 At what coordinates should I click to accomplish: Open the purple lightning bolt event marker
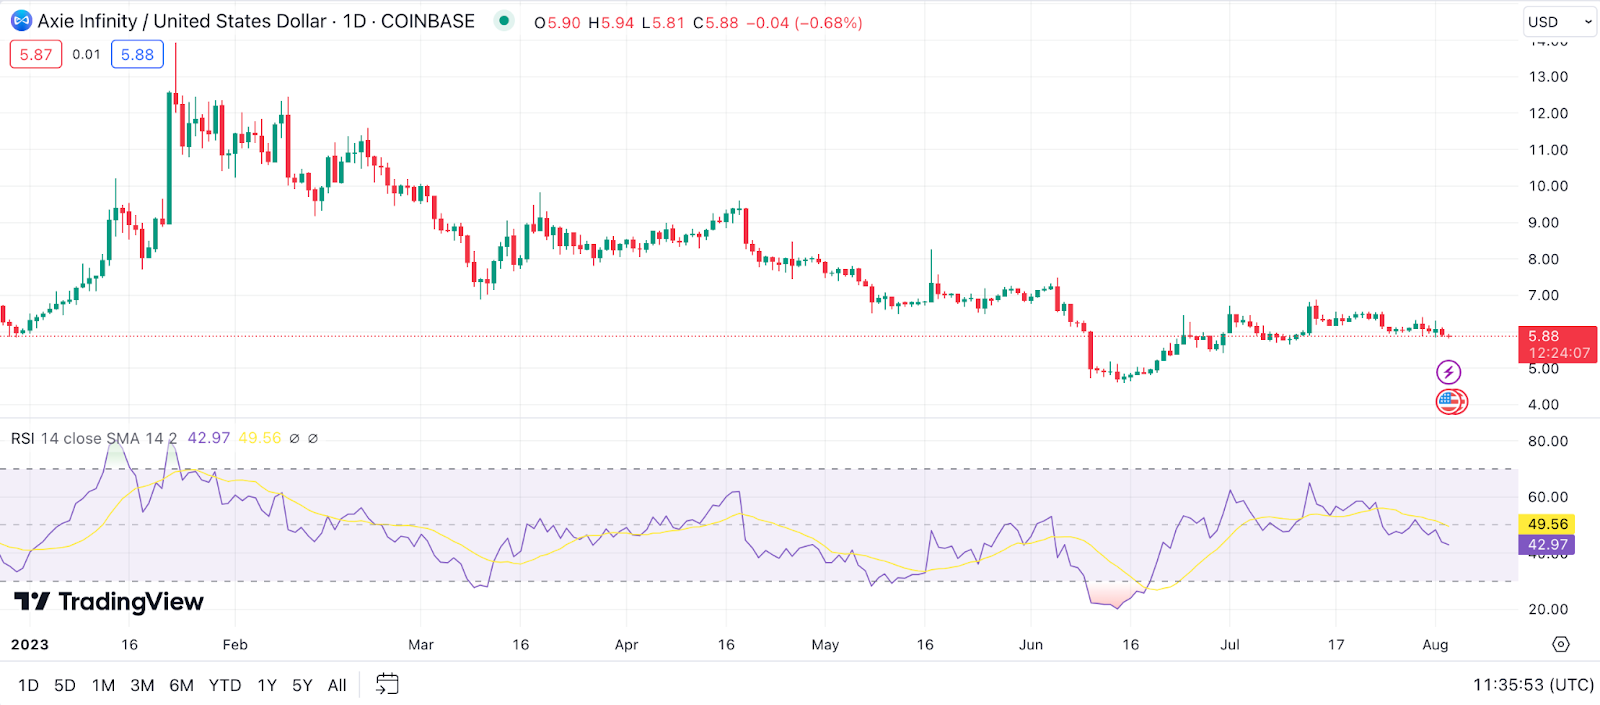click(1448, 373)
